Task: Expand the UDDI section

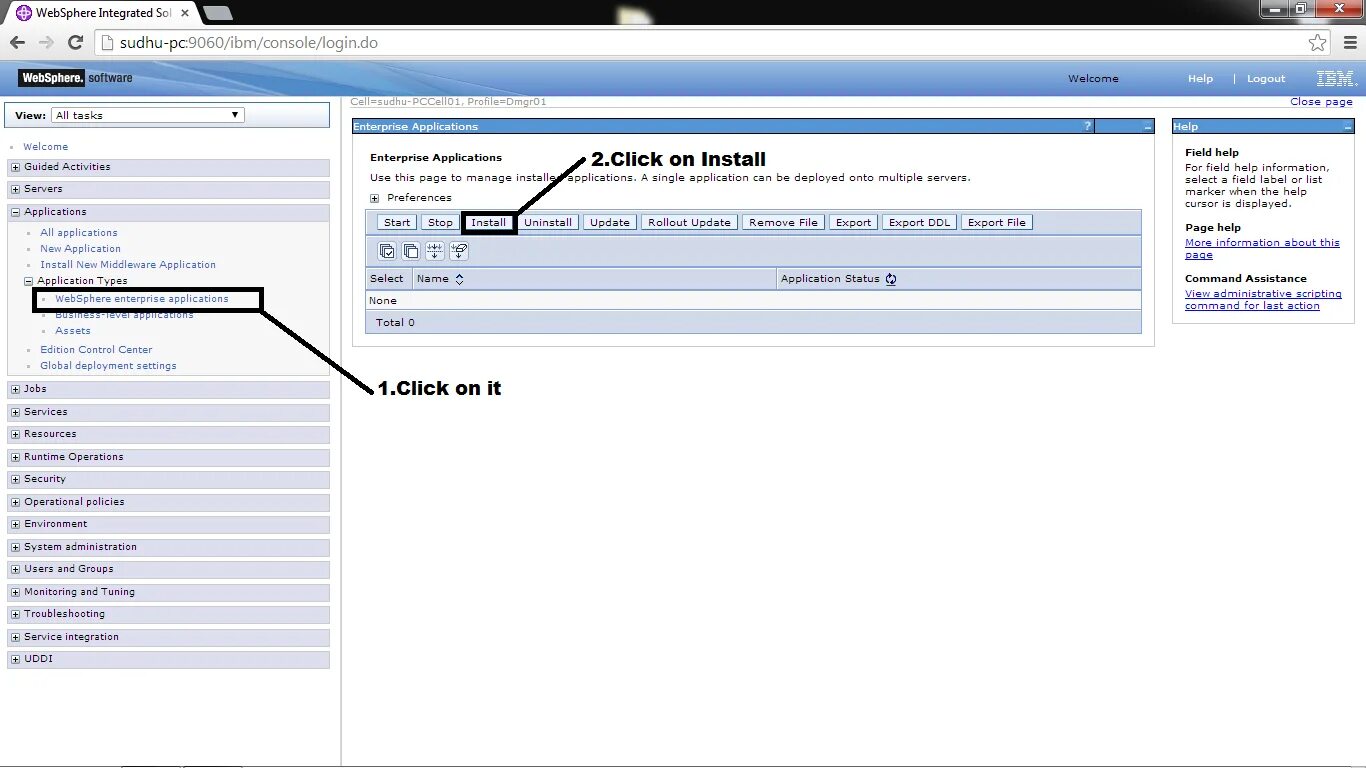Action: click(15, 659)
